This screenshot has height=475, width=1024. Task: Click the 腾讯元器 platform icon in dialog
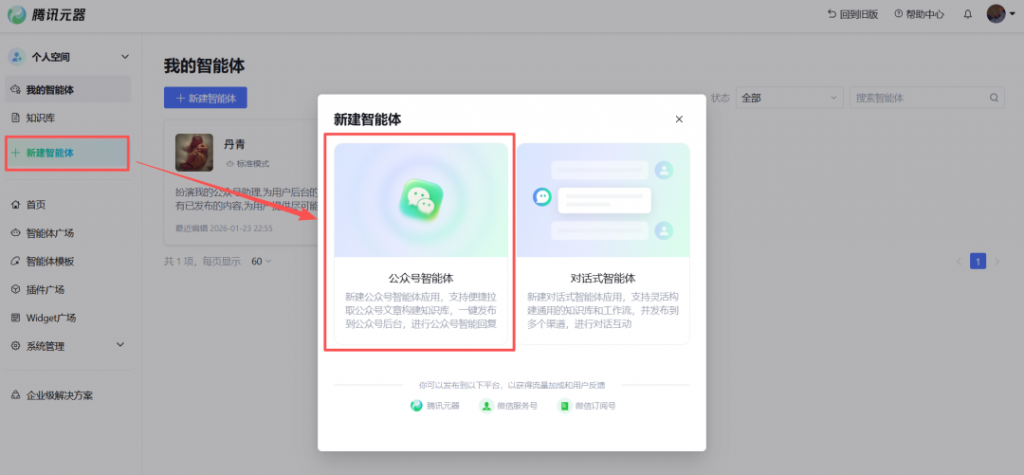coord(417,406)
